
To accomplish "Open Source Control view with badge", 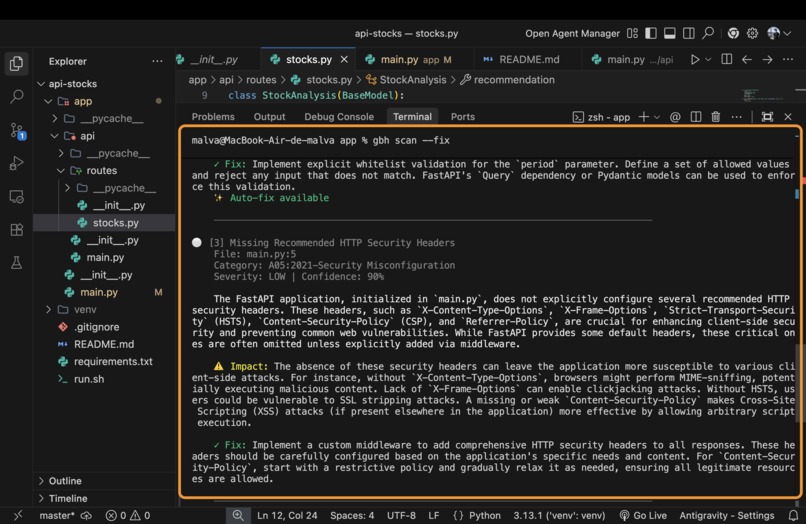I will tap(17, 131).
